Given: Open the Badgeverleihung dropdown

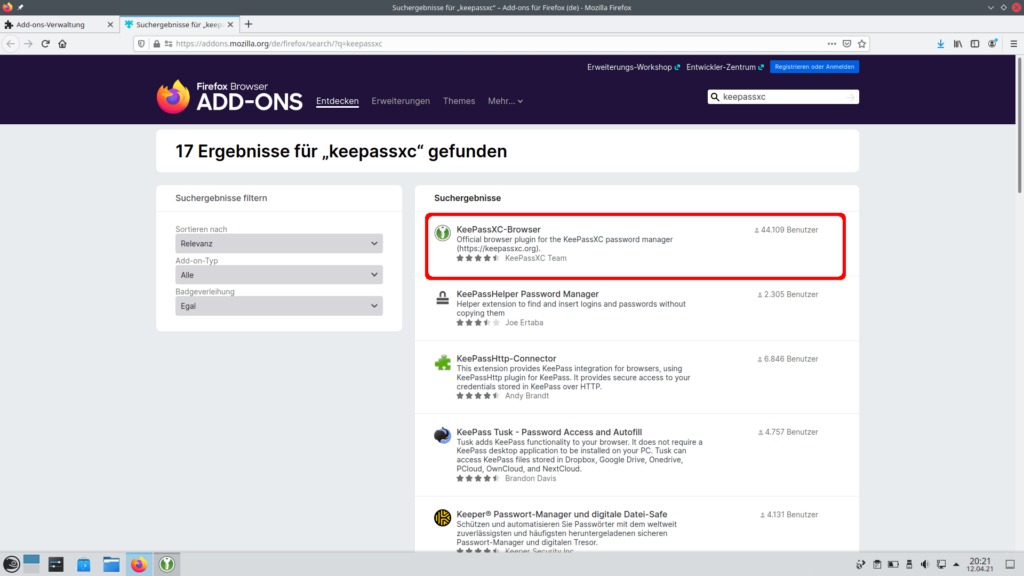Looking at the screenshot, I should point(279,306).
